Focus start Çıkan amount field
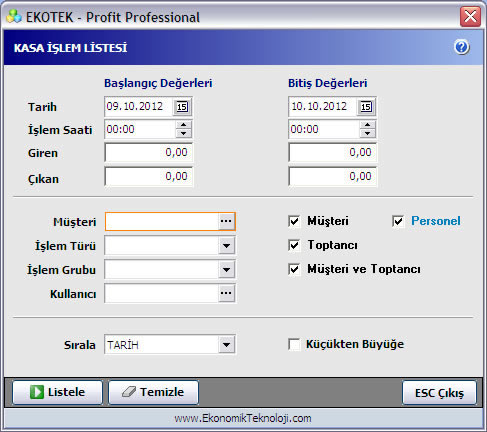 coord(149,176)
